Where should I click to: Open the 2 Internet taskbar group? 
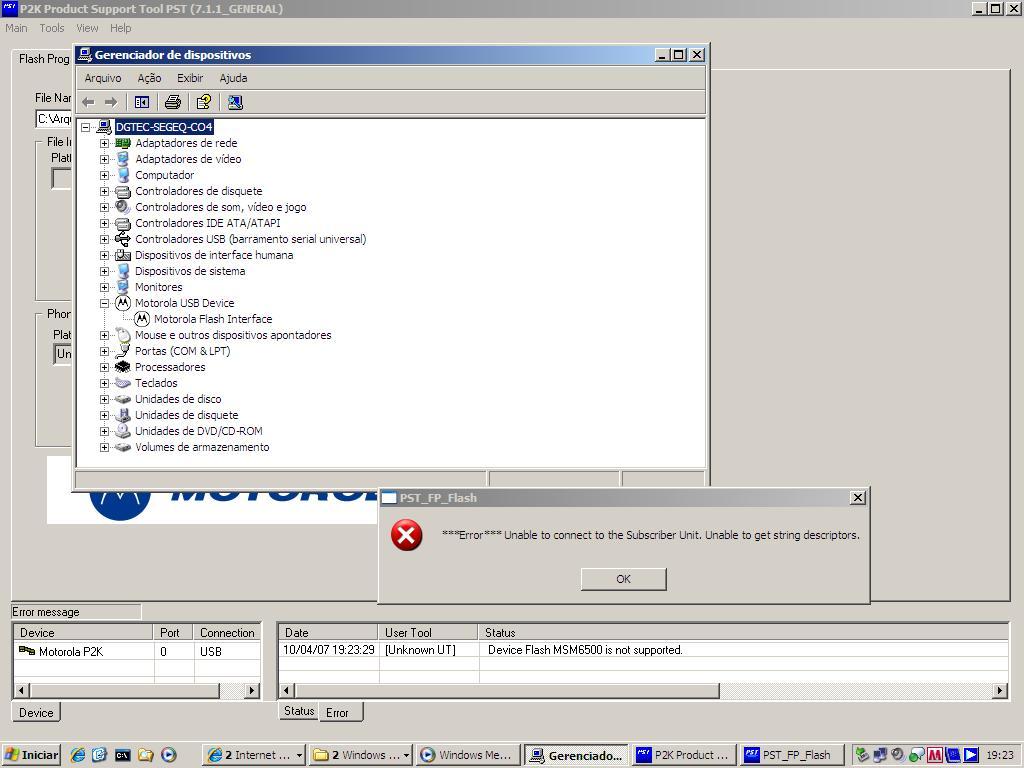[x=253, y=755]
